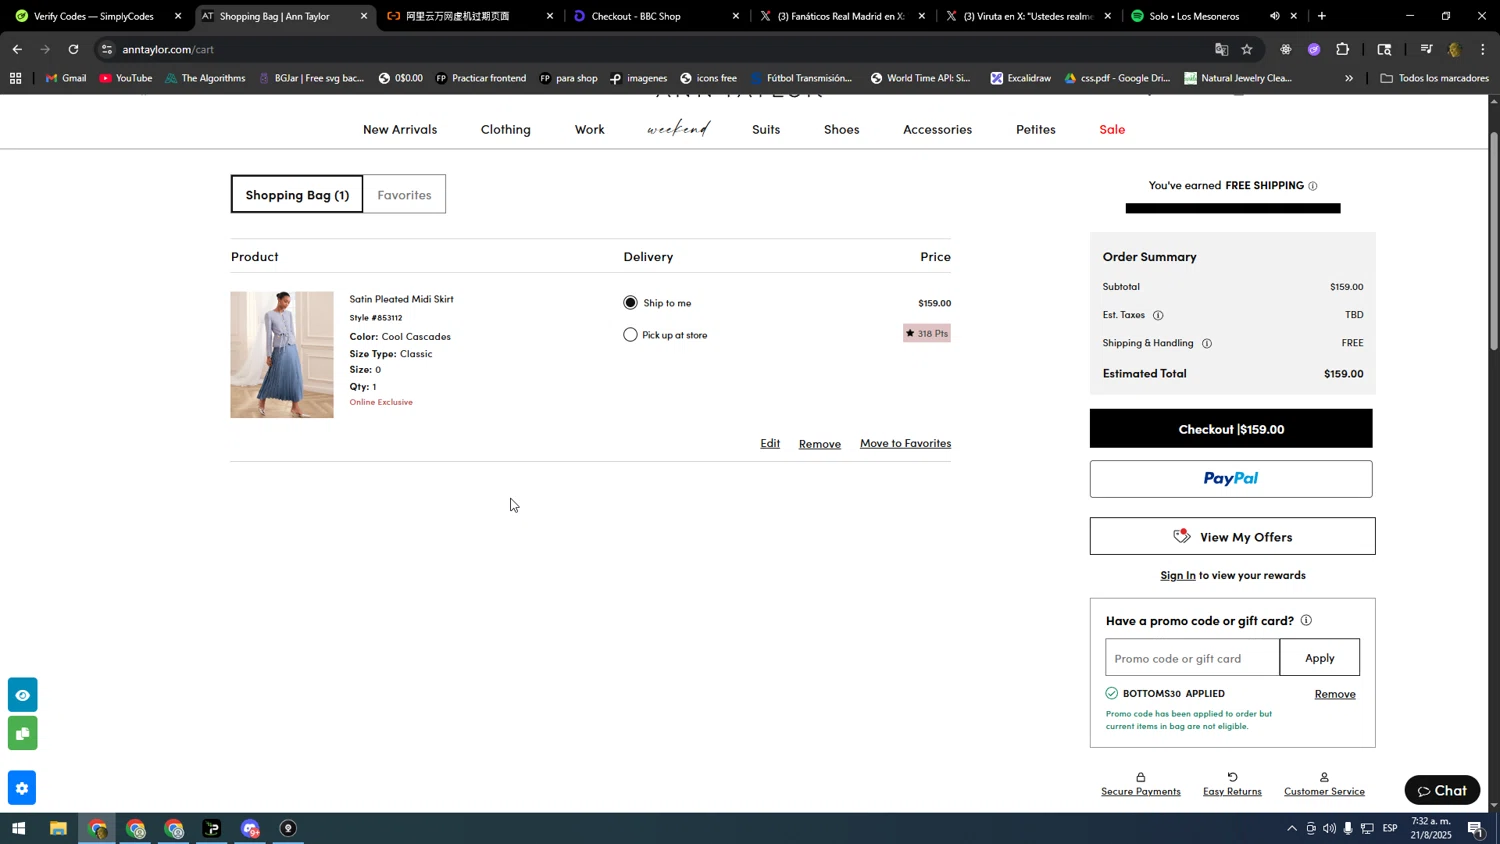Open the Windows Start menu

[18, 828]
